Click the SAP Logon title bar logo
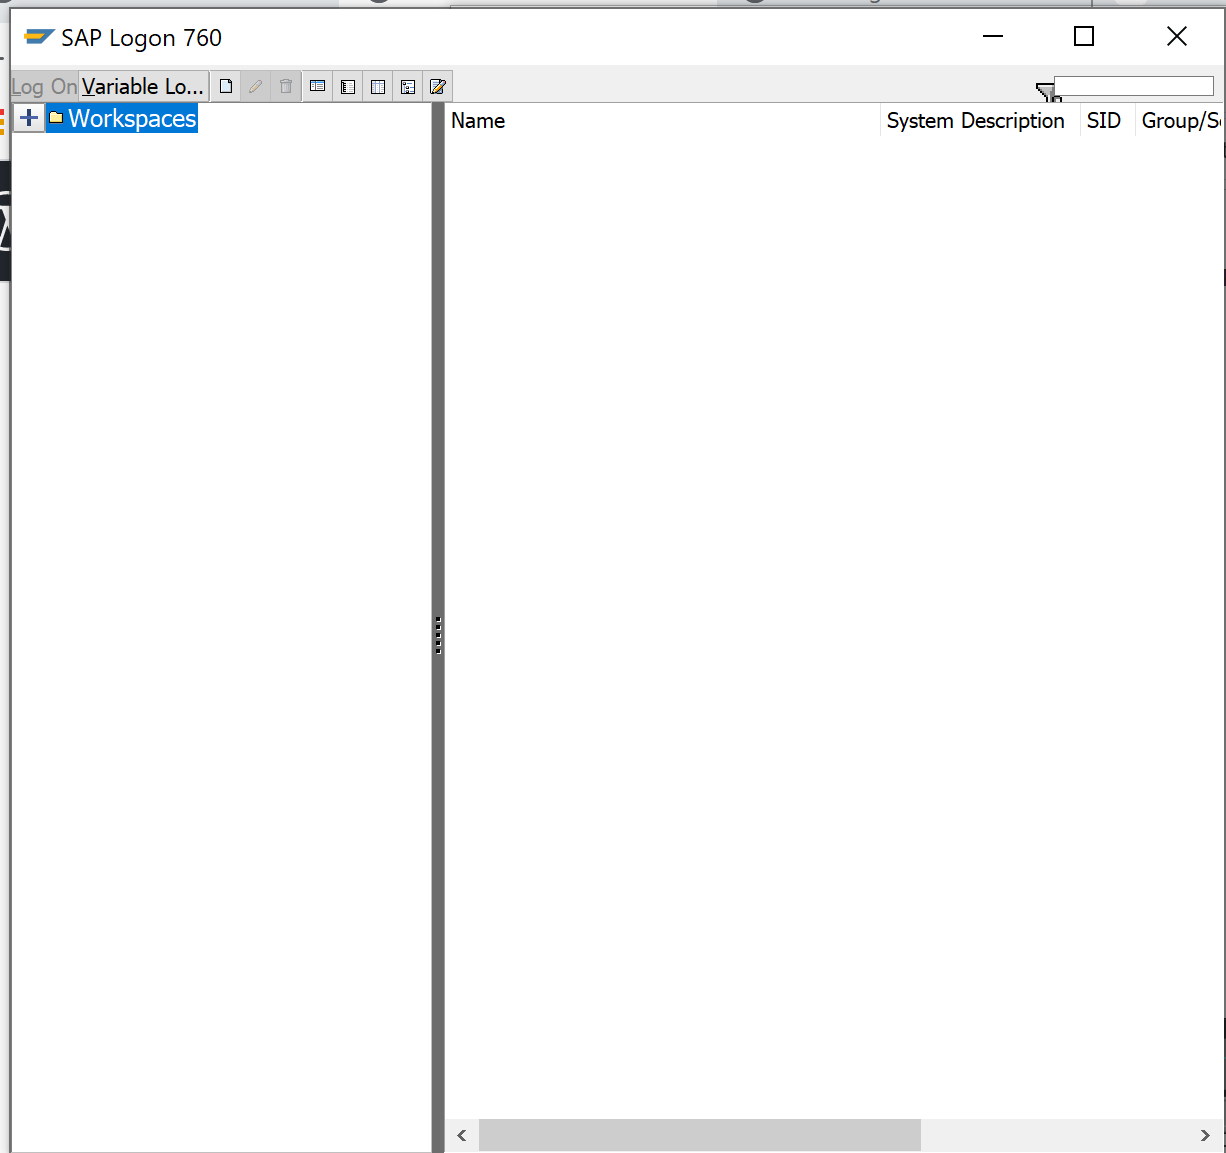 click(x=39, y=38)
